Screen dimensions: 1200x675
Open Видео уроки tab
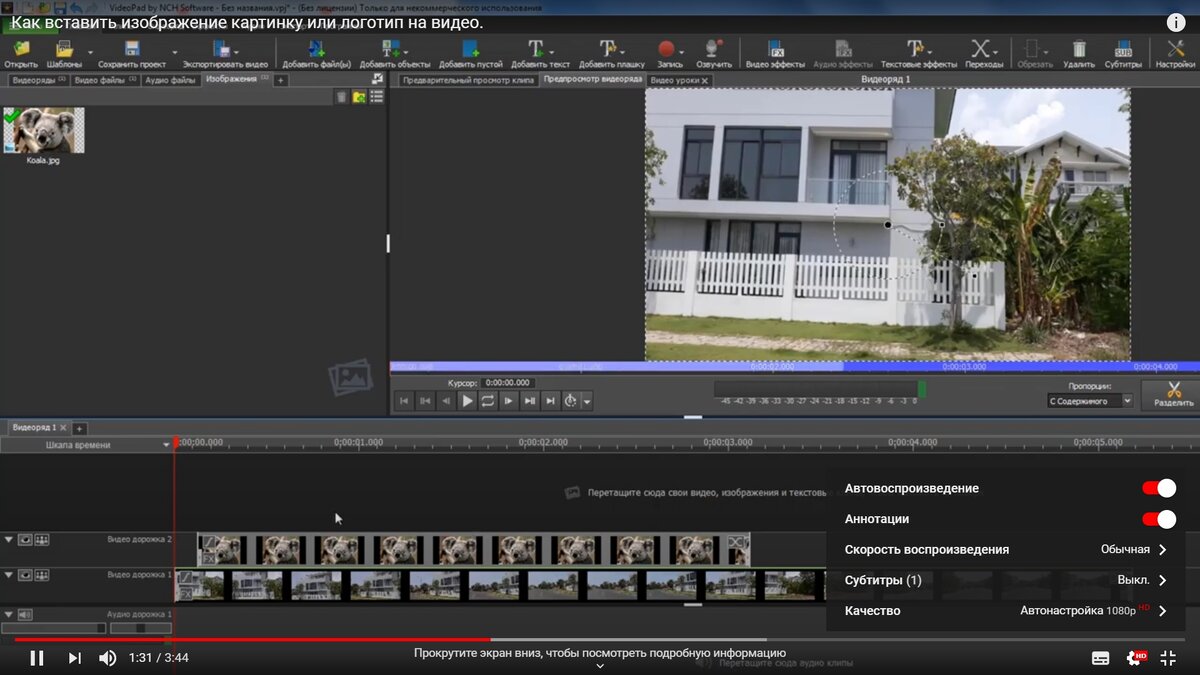point(679,79)
